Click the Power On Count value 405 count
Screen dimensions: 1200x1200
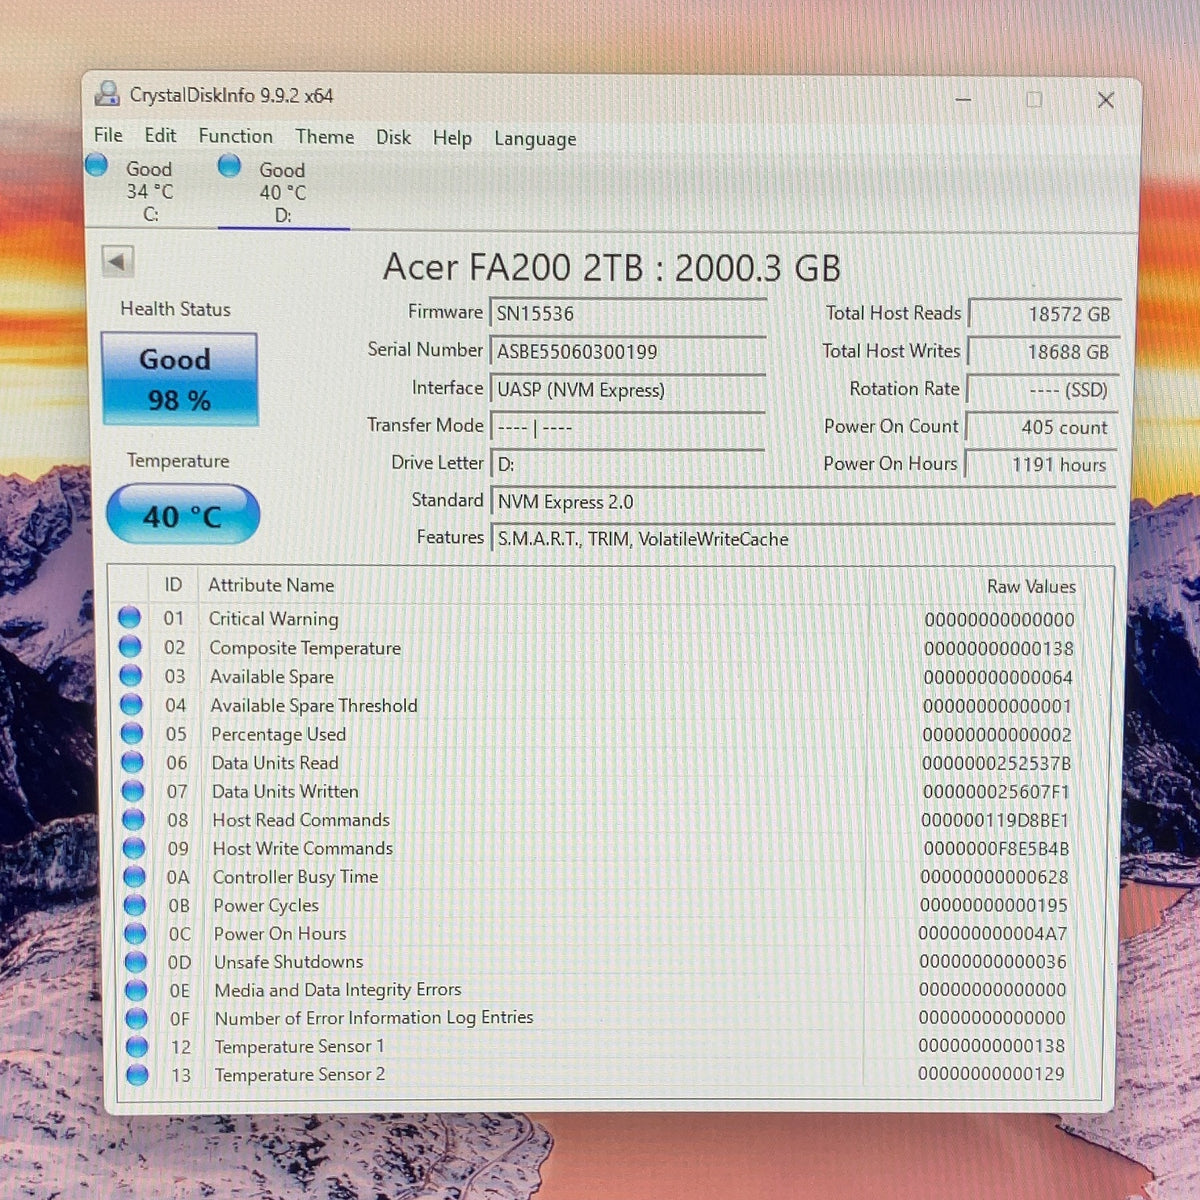pos(1041,427)
